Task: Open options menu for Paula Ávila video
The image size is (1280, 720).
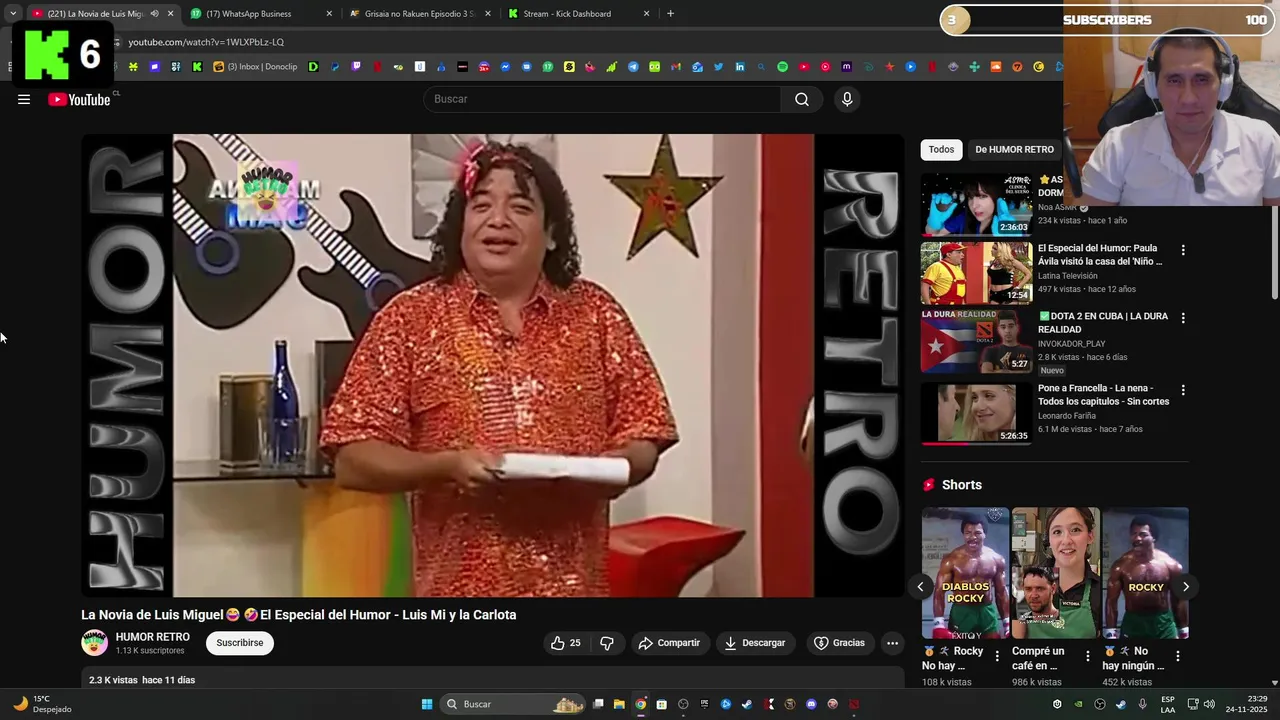Action: tap(1183, 250)
